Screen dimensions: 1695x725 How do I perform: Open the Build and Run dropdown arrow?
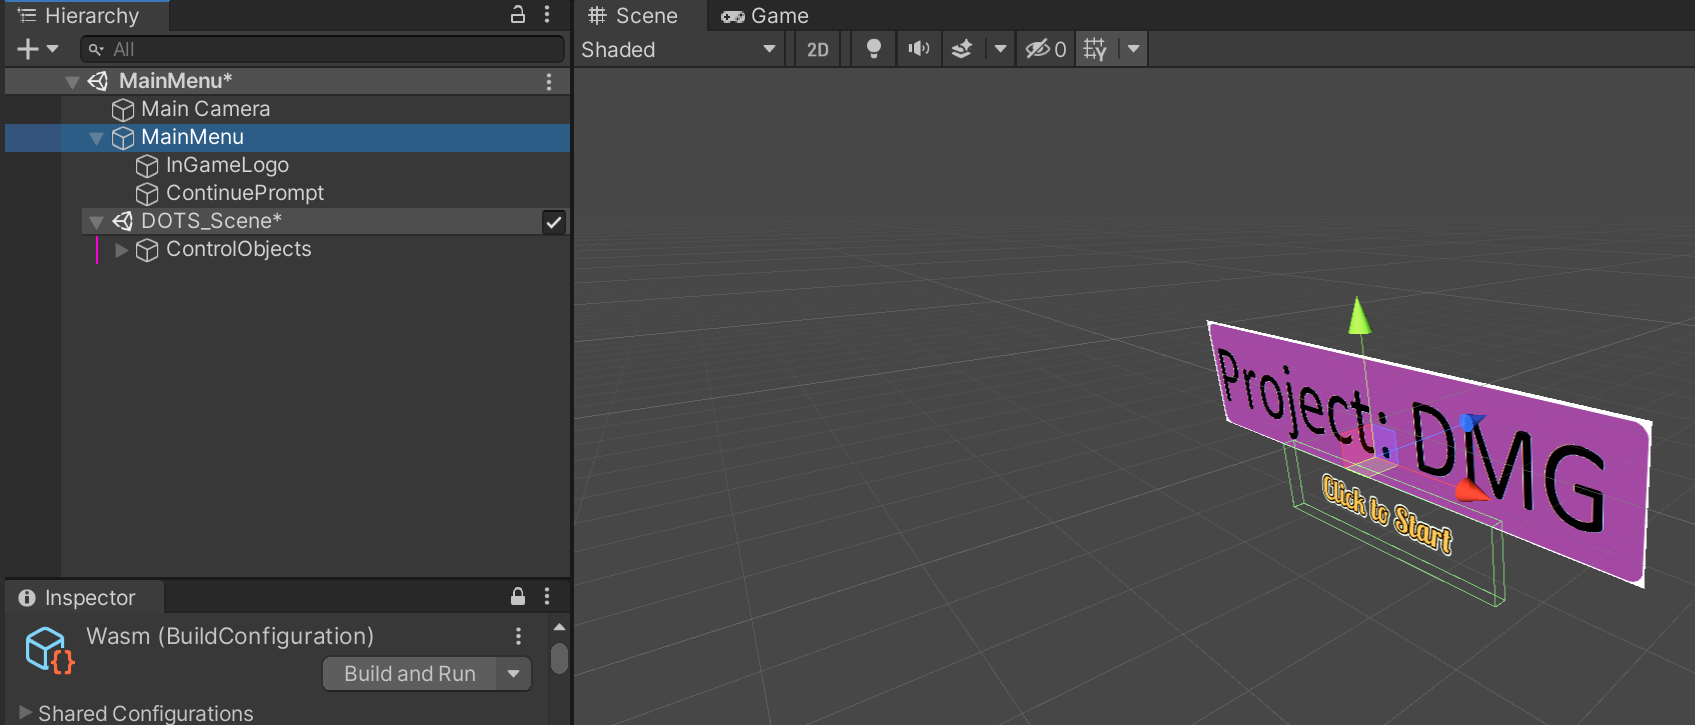click(x=514, y=674)
